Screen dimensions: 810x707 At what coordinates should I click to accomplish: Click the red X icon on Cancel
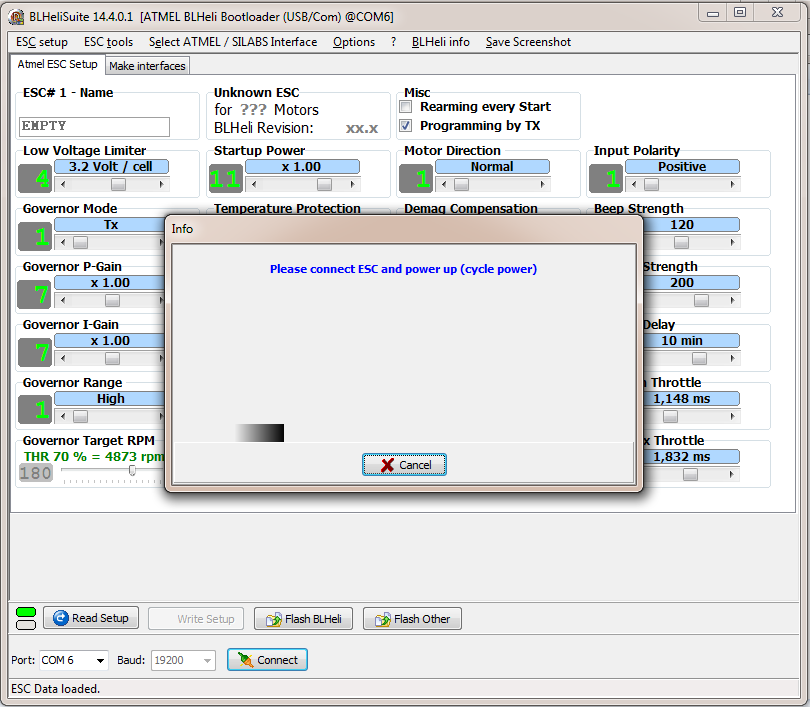(387, 465)
